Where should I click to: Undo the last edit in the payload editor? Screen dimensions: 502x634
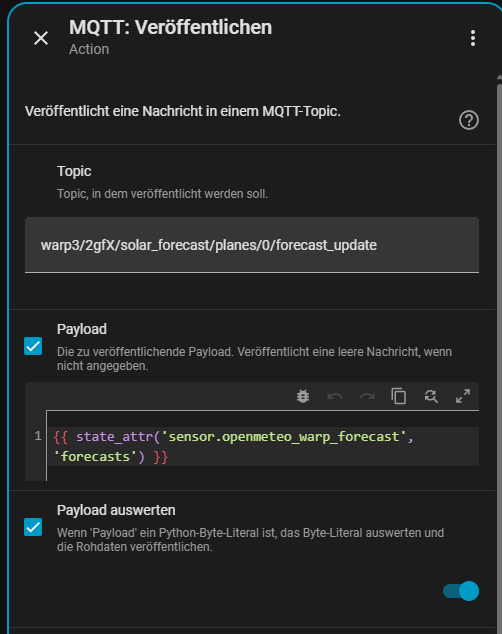tap(335, 396)
